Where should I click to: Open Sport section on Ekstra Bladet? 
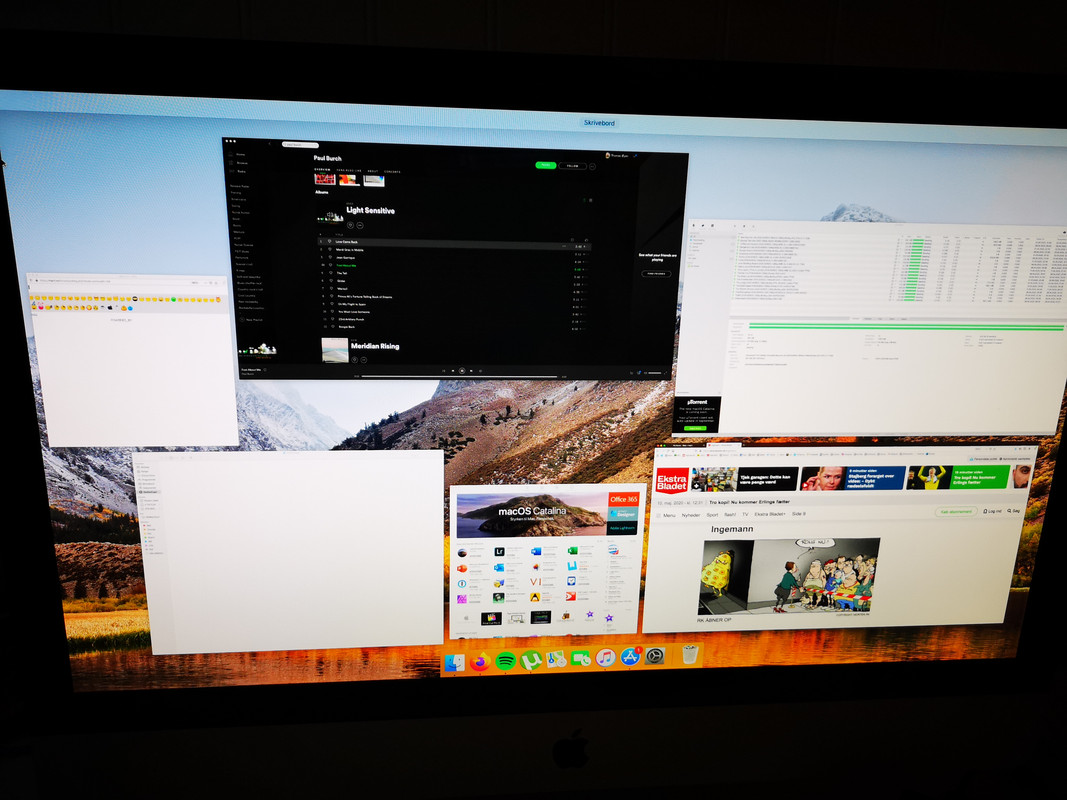point(712,515)
